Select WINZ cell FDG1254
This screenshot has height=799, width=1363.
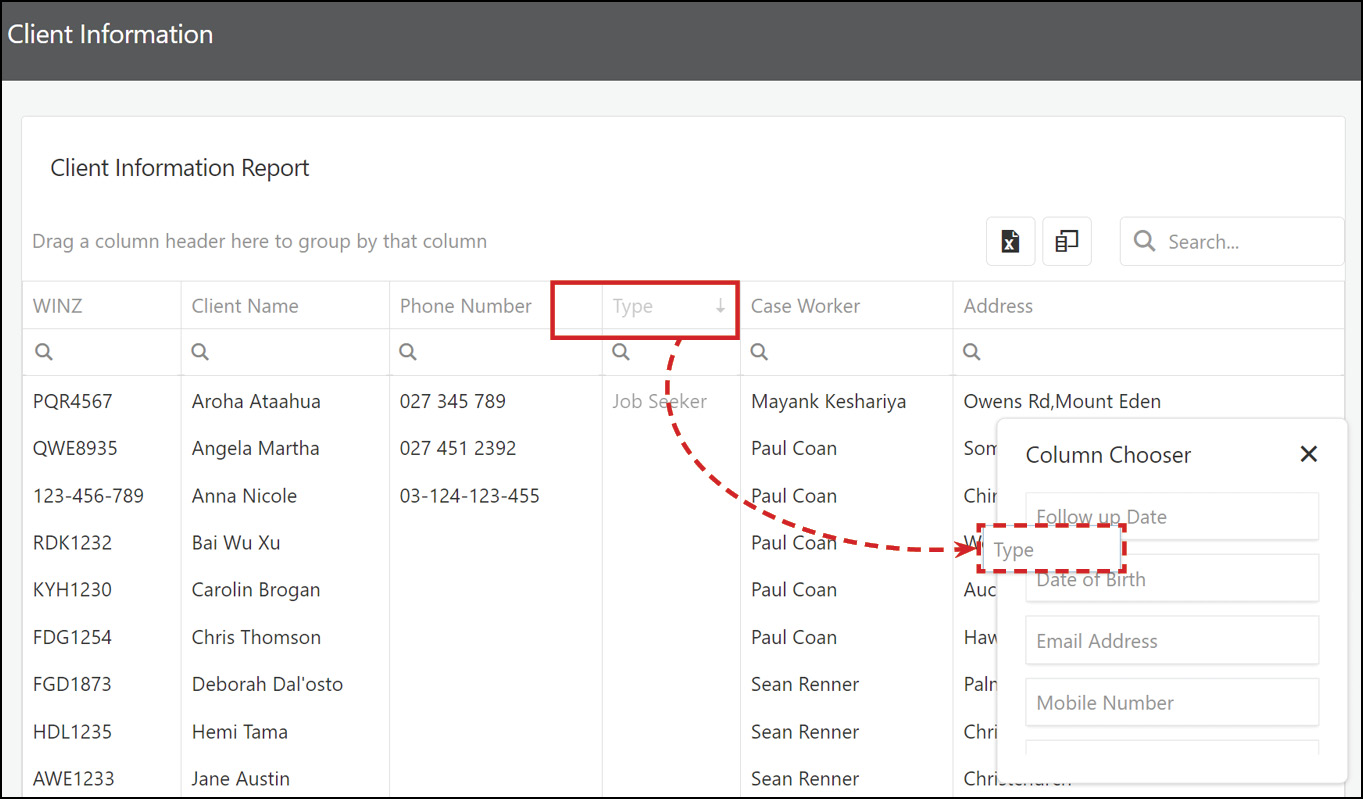pyautogui.click(x=72, y=637)
